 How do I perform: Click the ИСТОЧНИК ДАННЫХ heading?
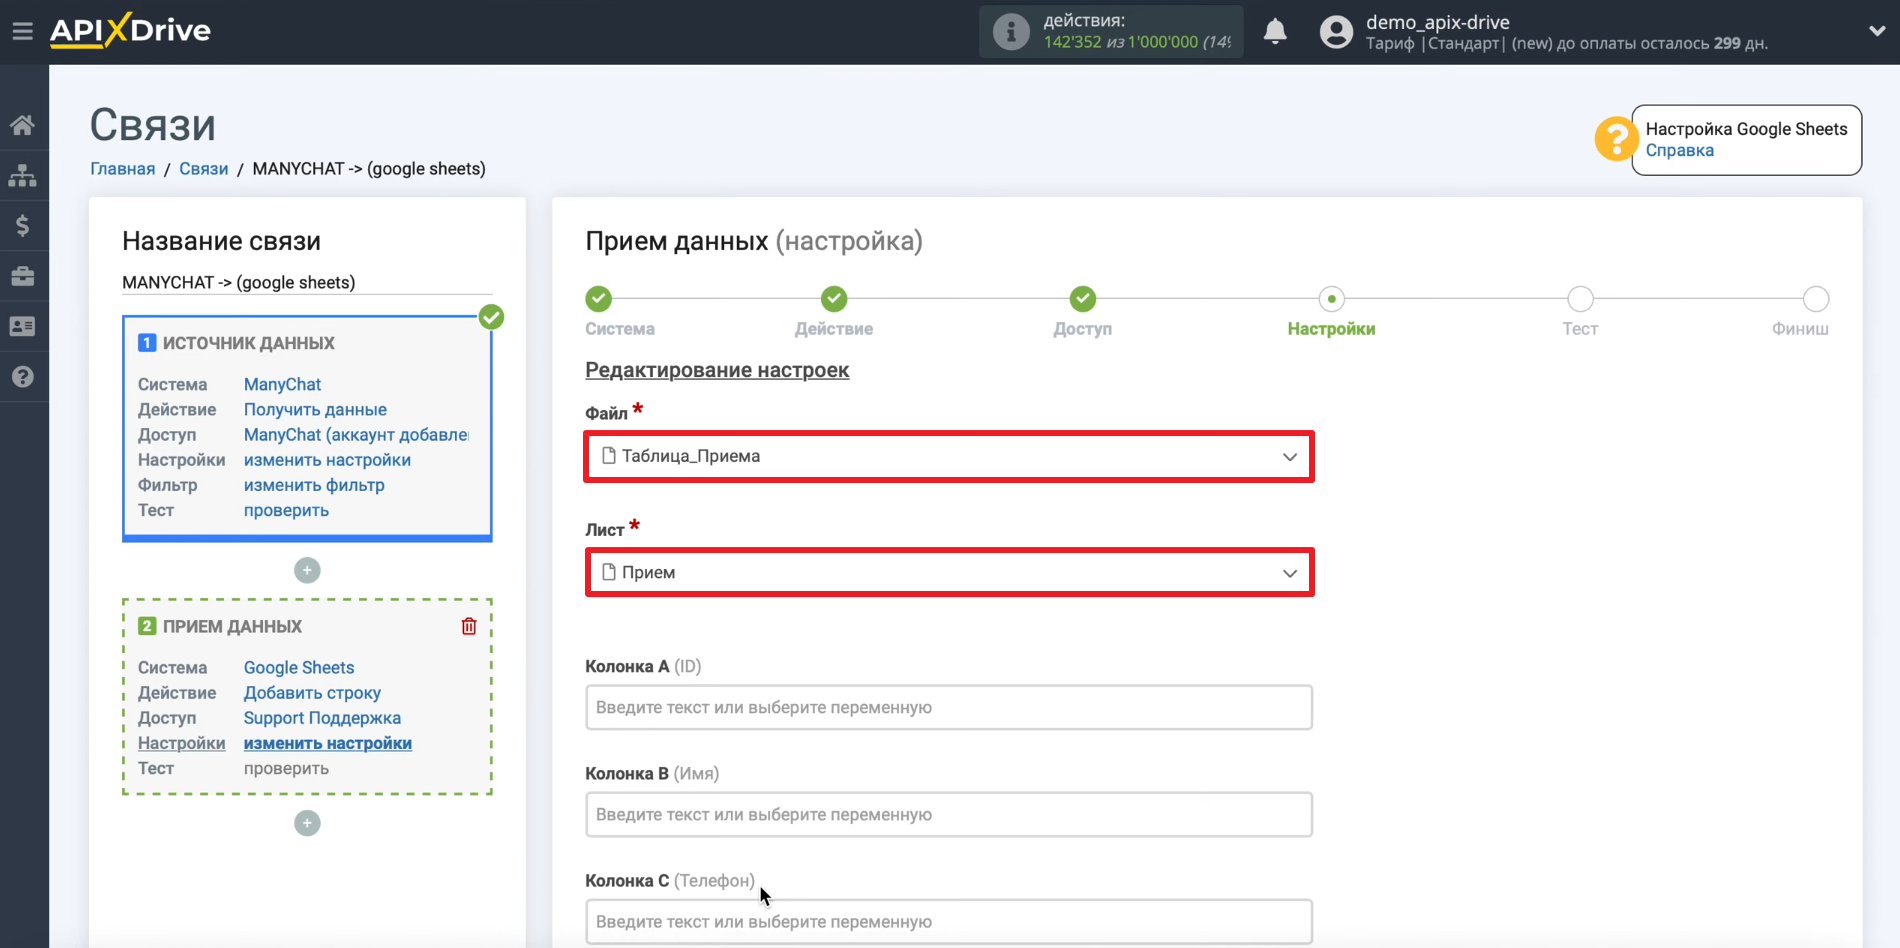249,343
